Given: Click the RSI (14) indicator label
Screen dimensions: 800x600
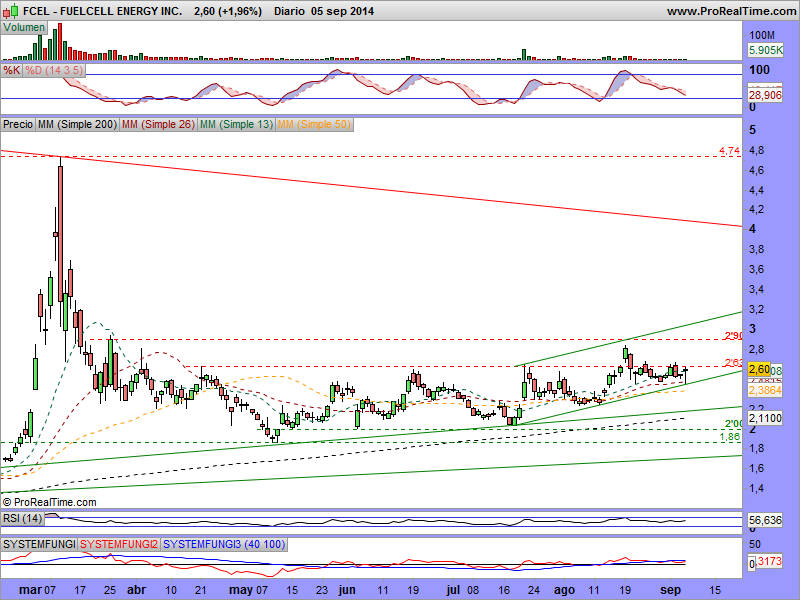Looking at the screenshot, I should (22, 519).
